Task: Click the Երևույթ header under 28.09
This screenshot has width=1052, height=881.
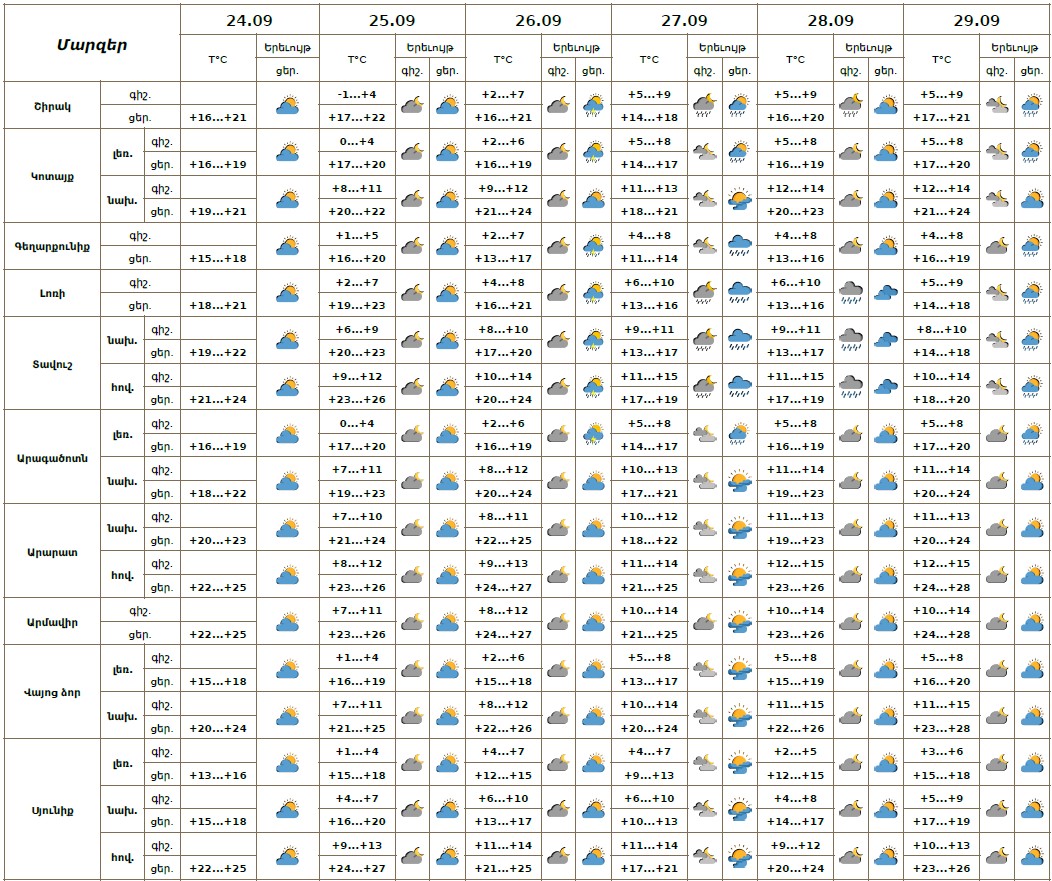Action: [867, 47]
